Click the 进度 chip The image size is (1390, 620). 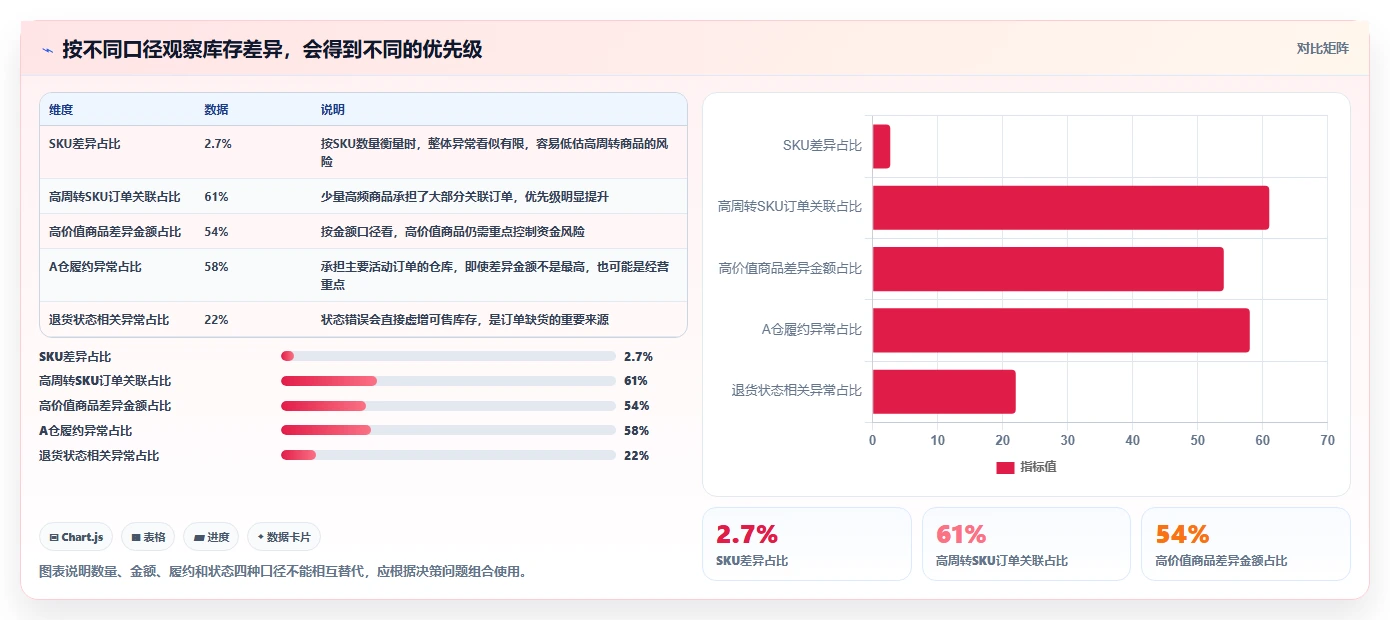click(x=212, y=537)
